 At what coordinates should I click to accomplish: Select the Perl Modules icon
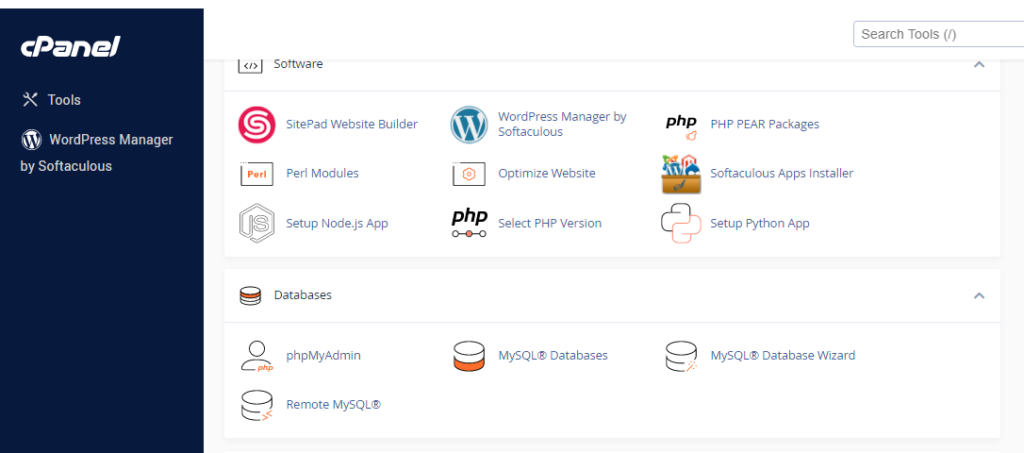(257, 174)
